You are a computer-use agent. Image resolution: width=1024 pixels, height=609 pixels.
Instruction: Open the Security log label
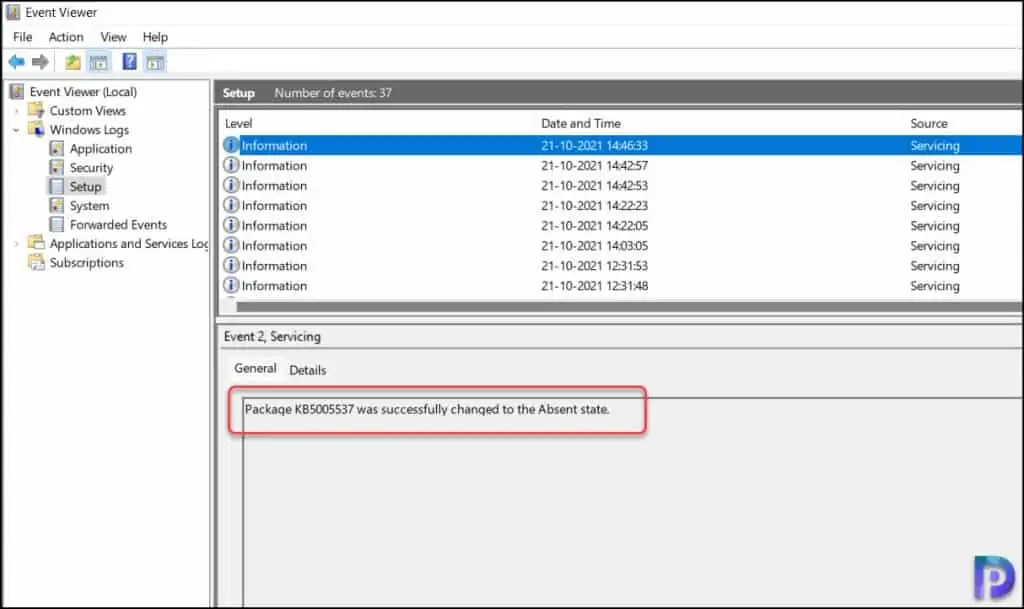point(91,168)
